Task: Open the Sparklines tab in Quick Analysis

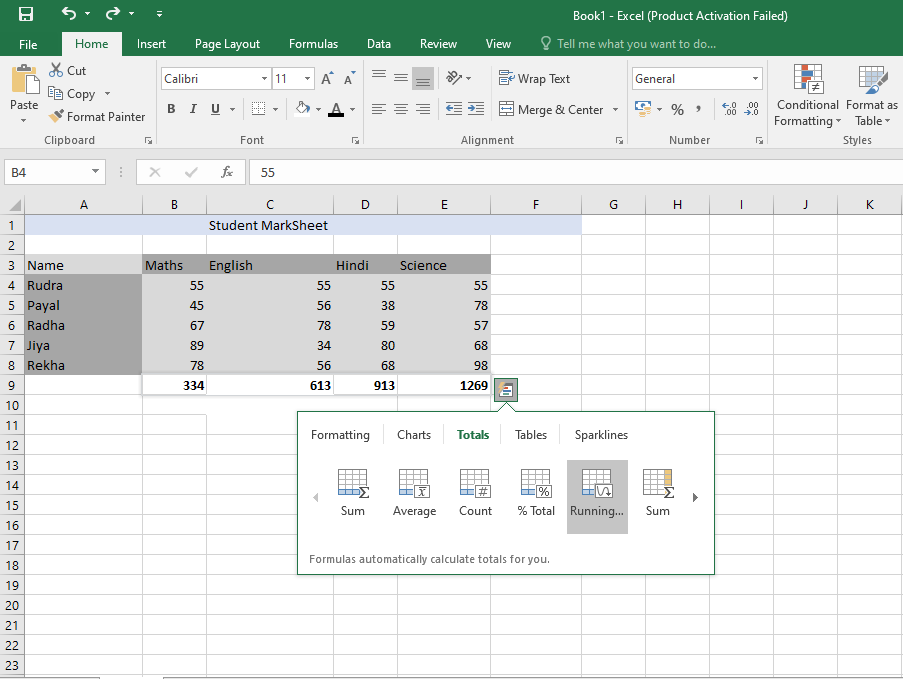Action: (x=601, y=435)
